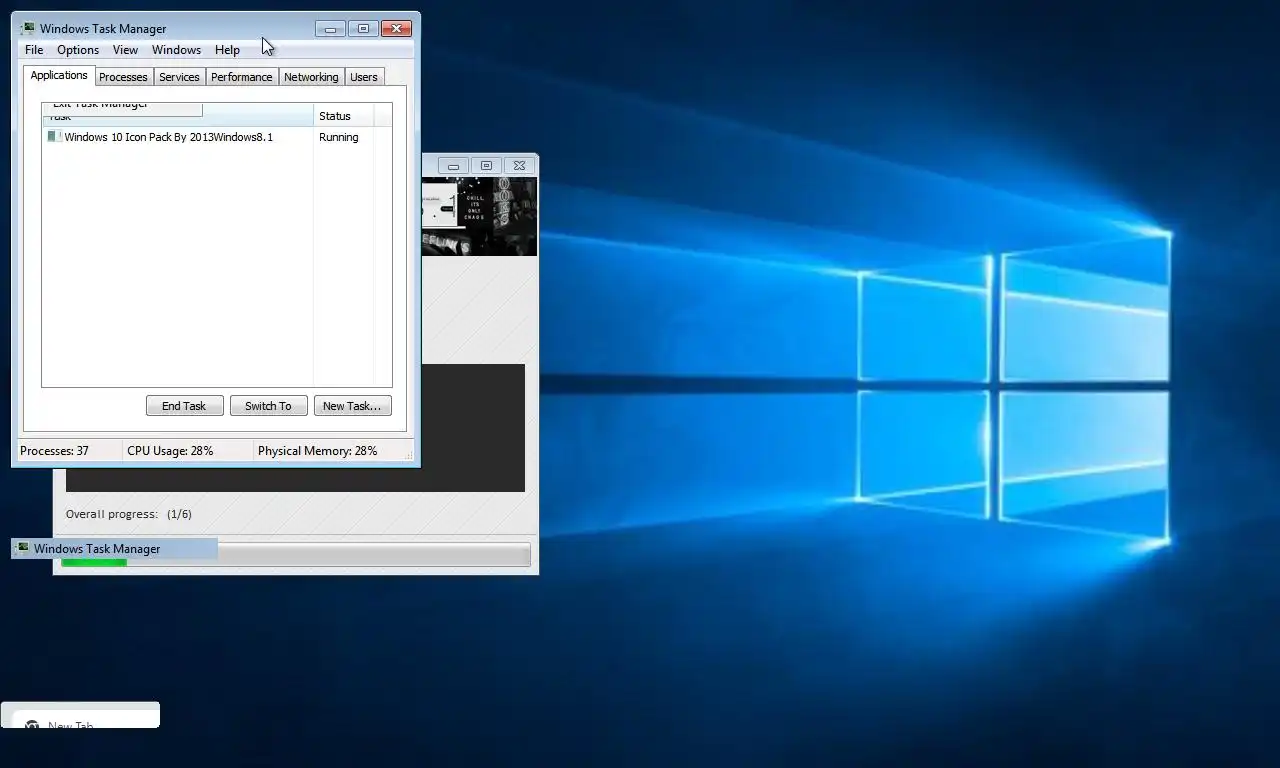Minimize the Windows Task Manager window
The height and width of the screenshot is (768, 1280).
tap(330, 29)
